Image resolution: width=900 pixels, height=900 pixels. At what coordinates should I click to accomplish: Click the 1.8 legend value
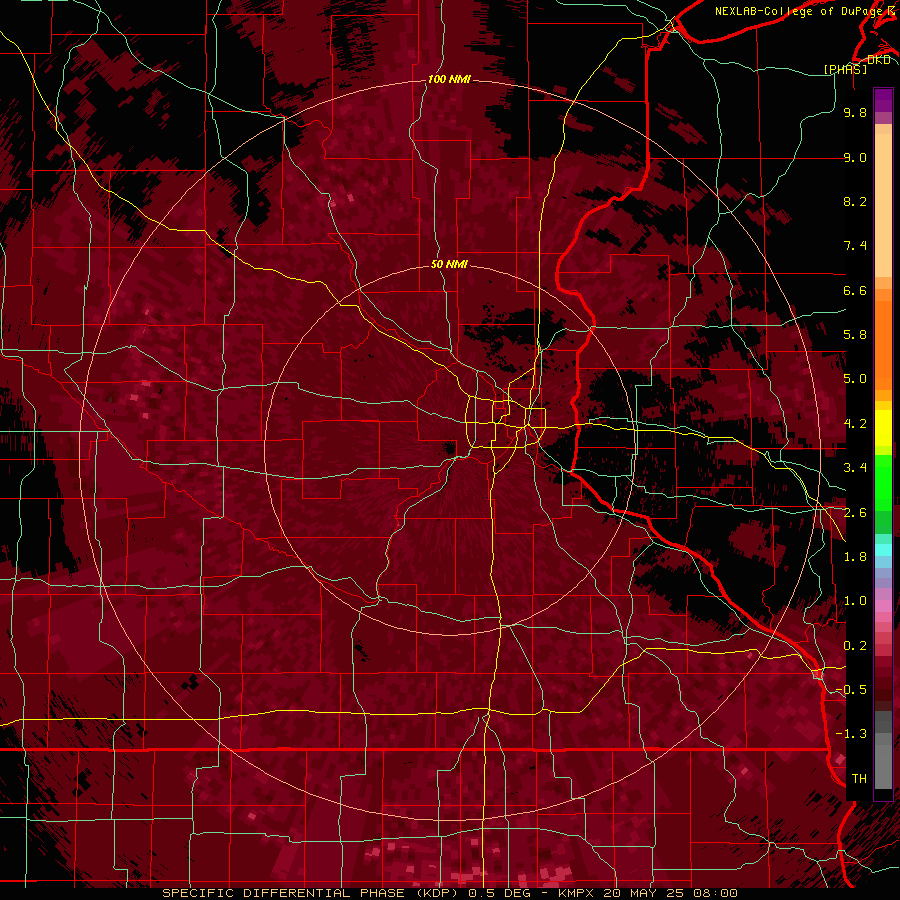point(855,557)
